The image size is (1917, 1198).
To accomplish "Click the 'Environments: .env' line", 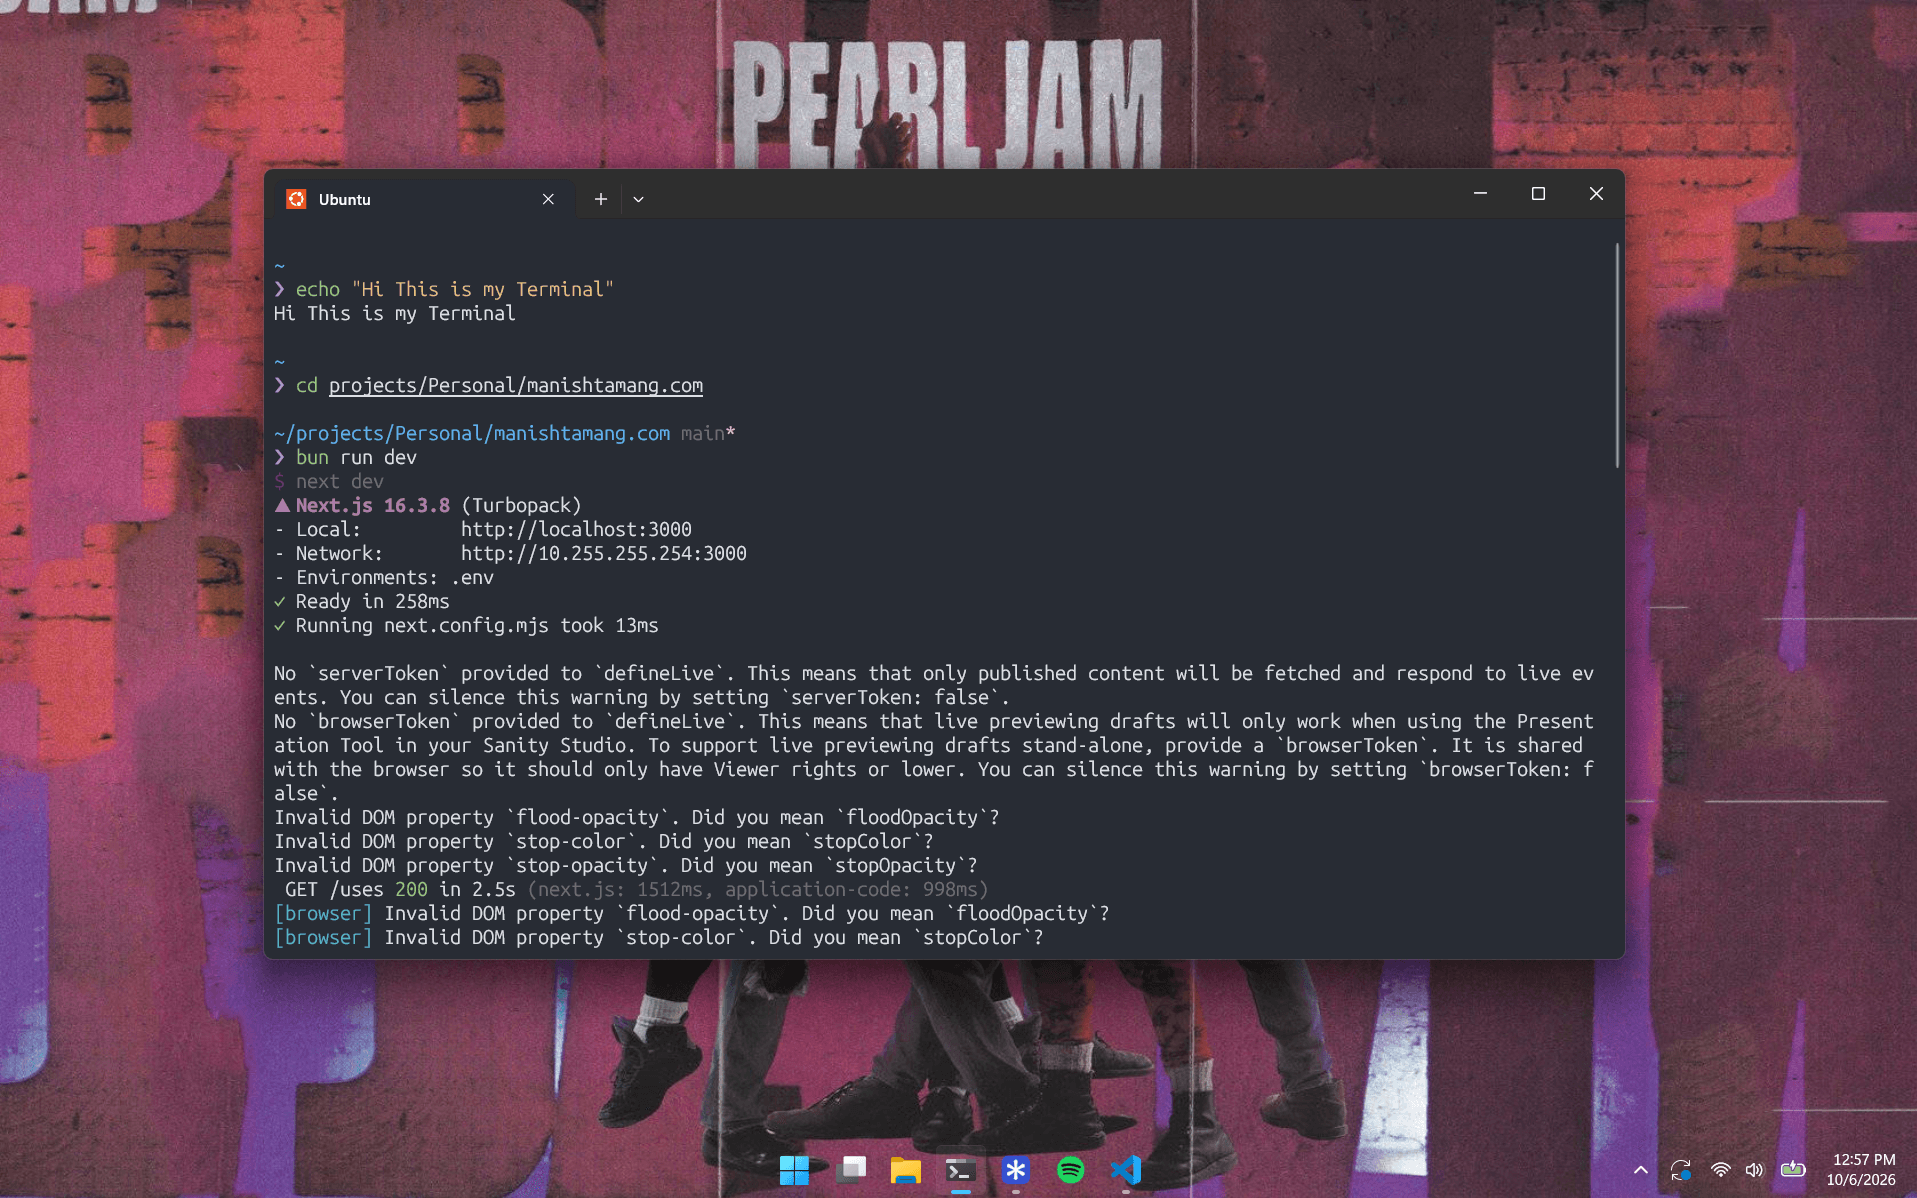I will 394,577.
